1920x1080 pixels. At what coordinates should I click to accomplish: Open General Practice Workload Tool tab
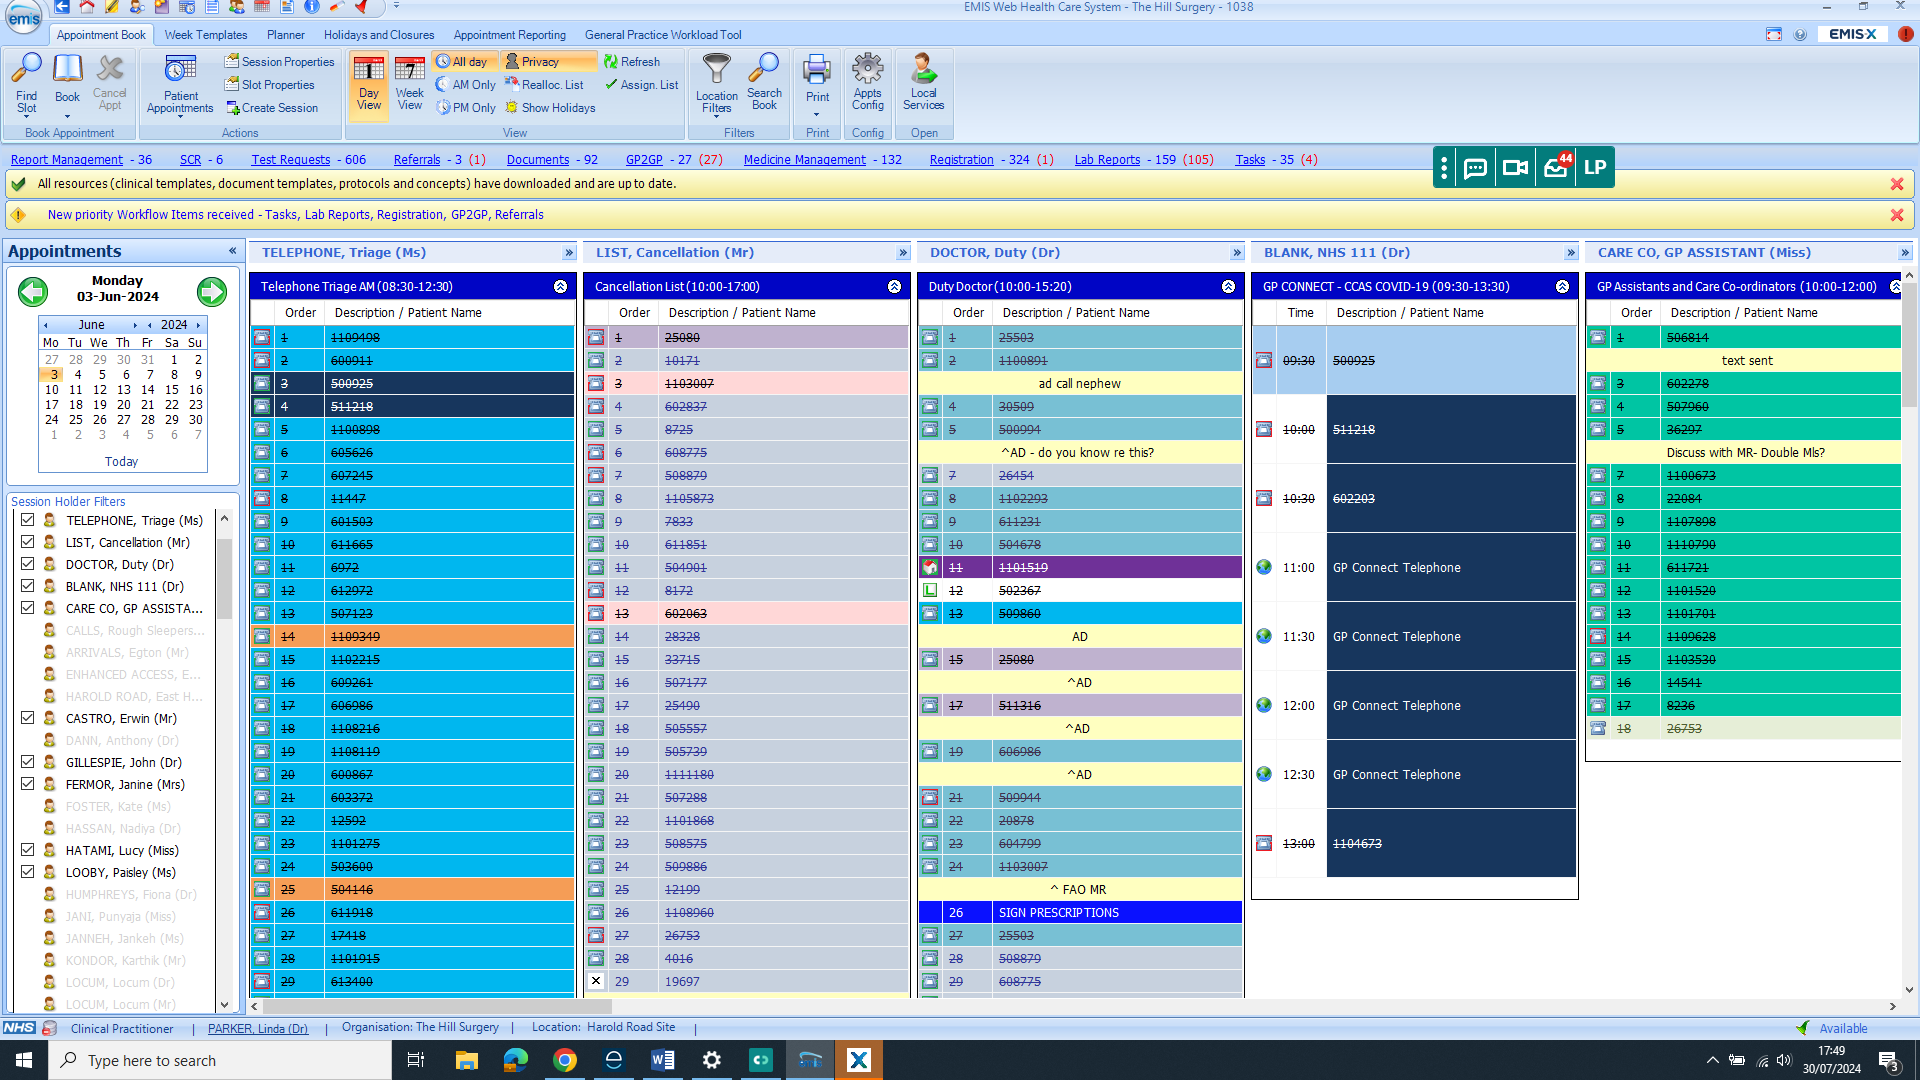663,35
